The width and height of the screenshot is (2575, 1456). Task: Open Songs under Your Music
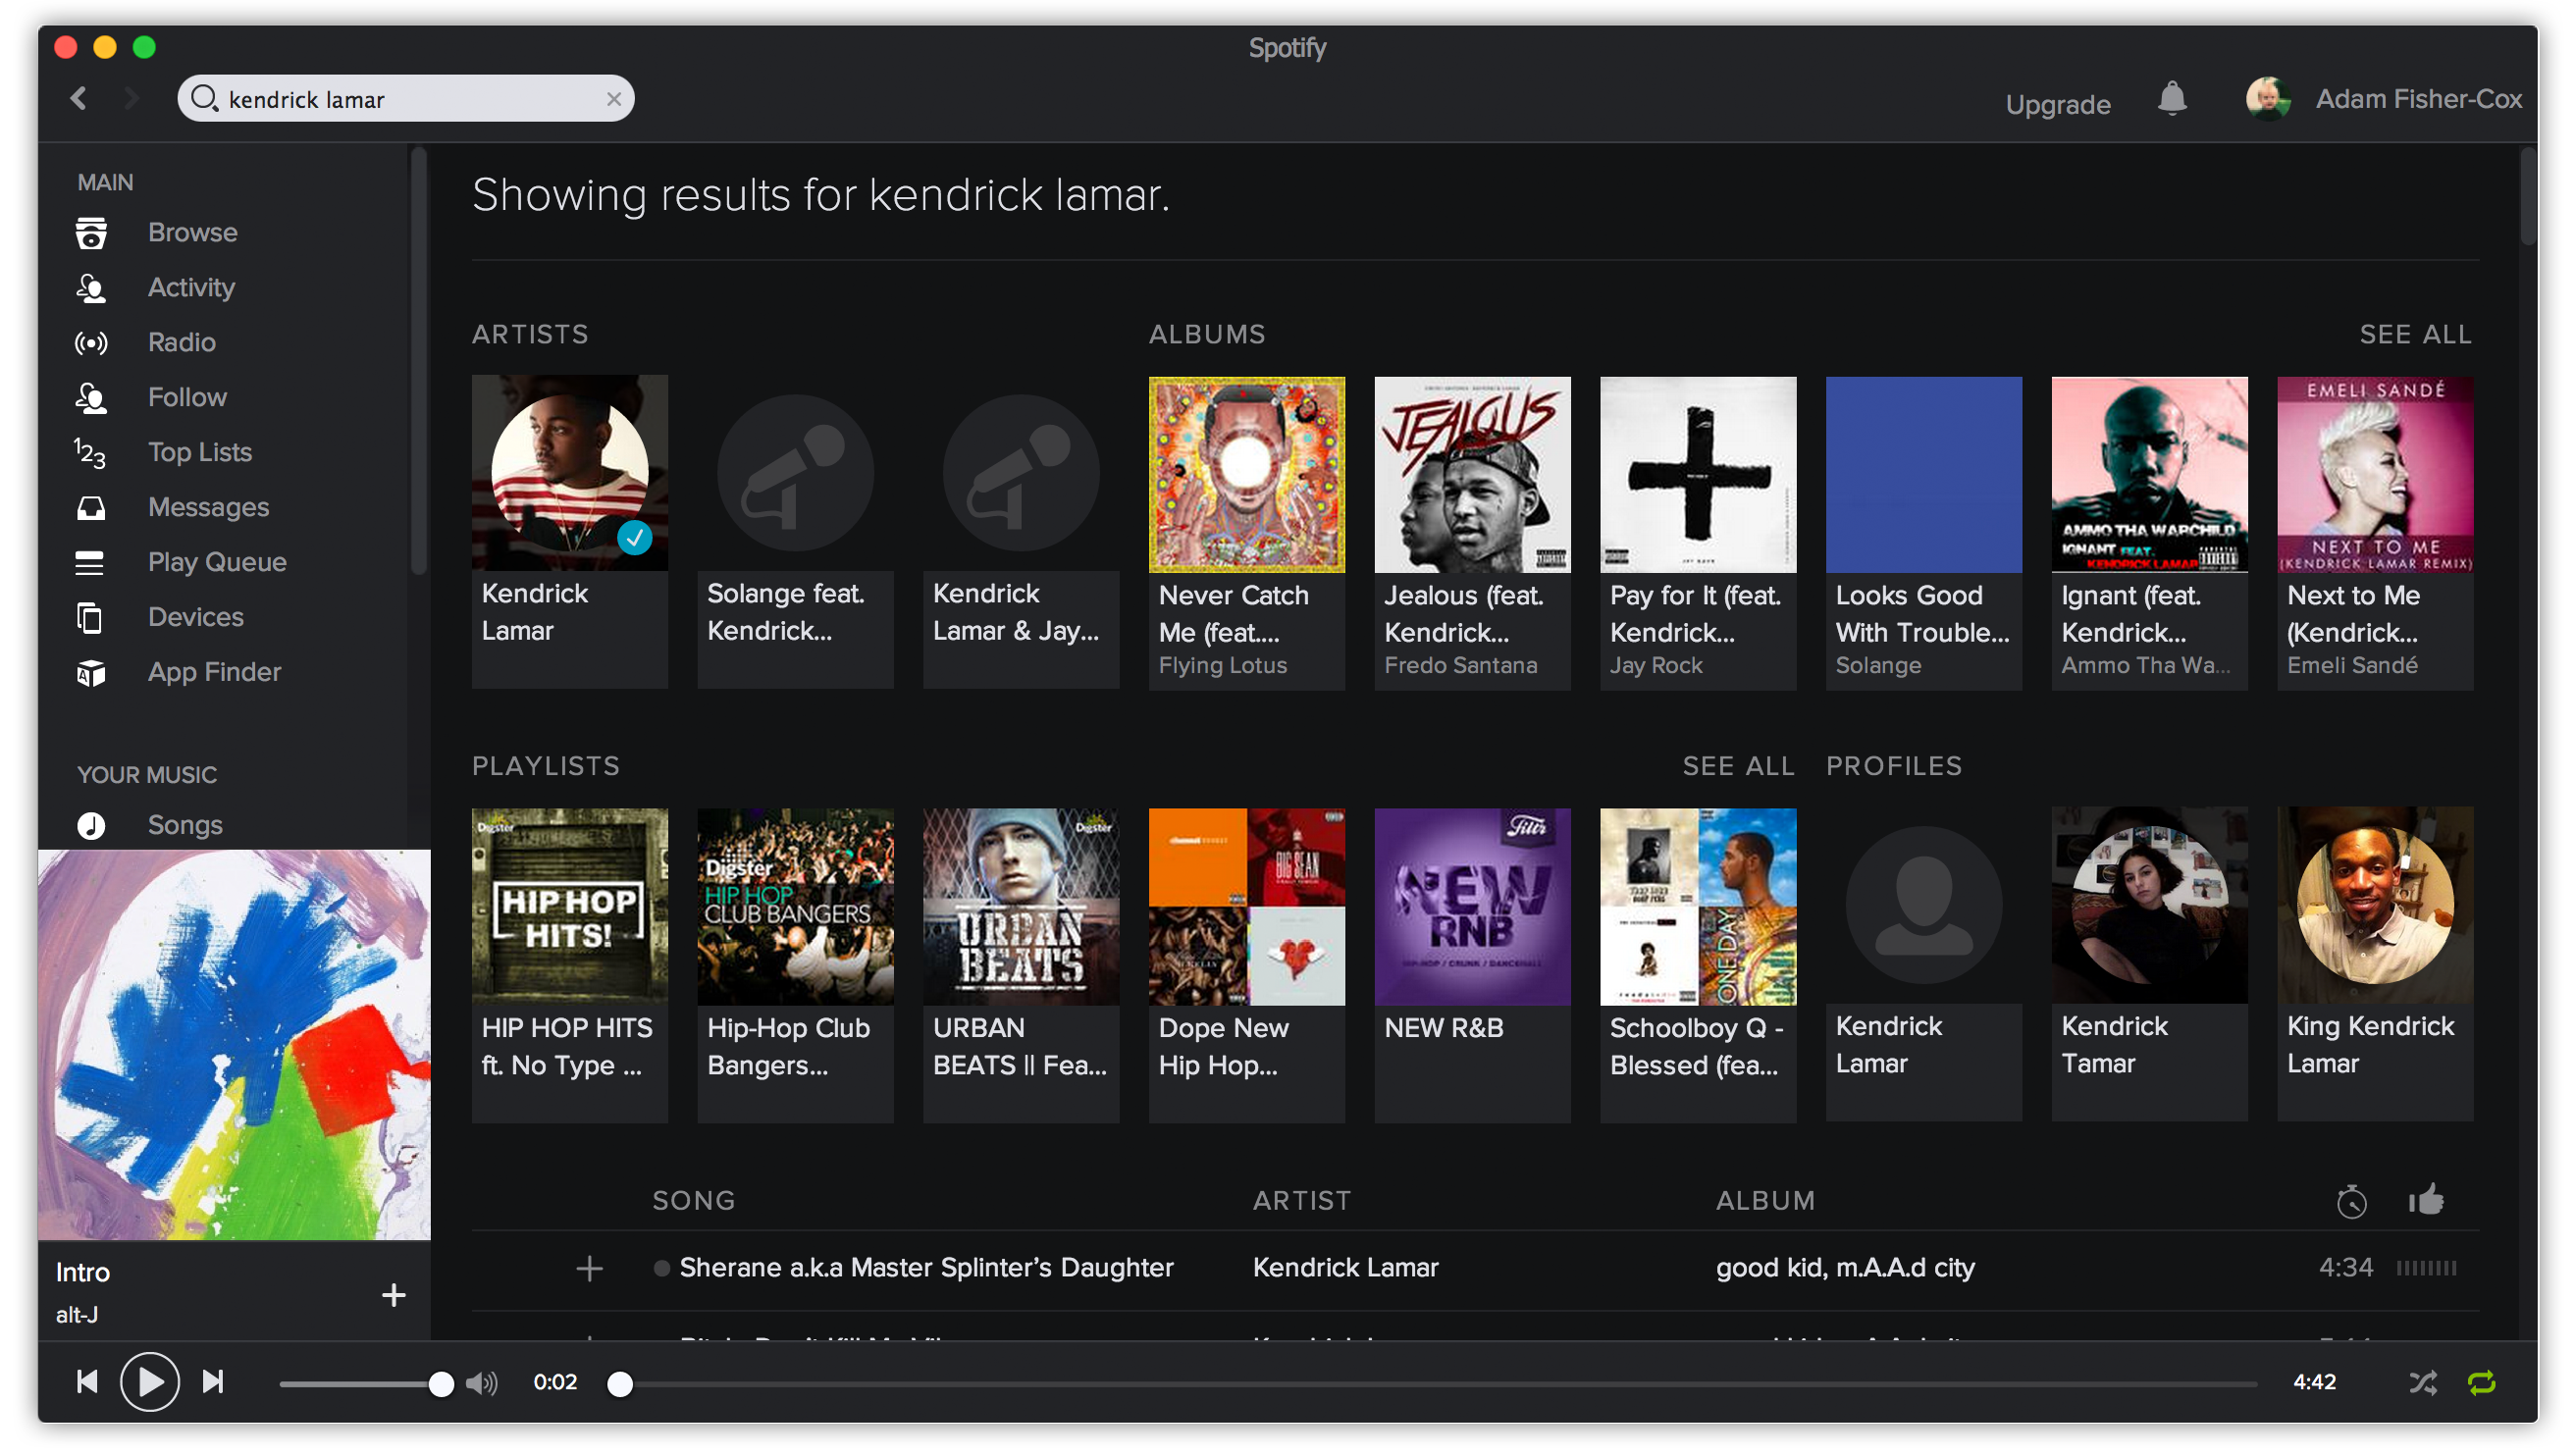click(x=185, y=825)
